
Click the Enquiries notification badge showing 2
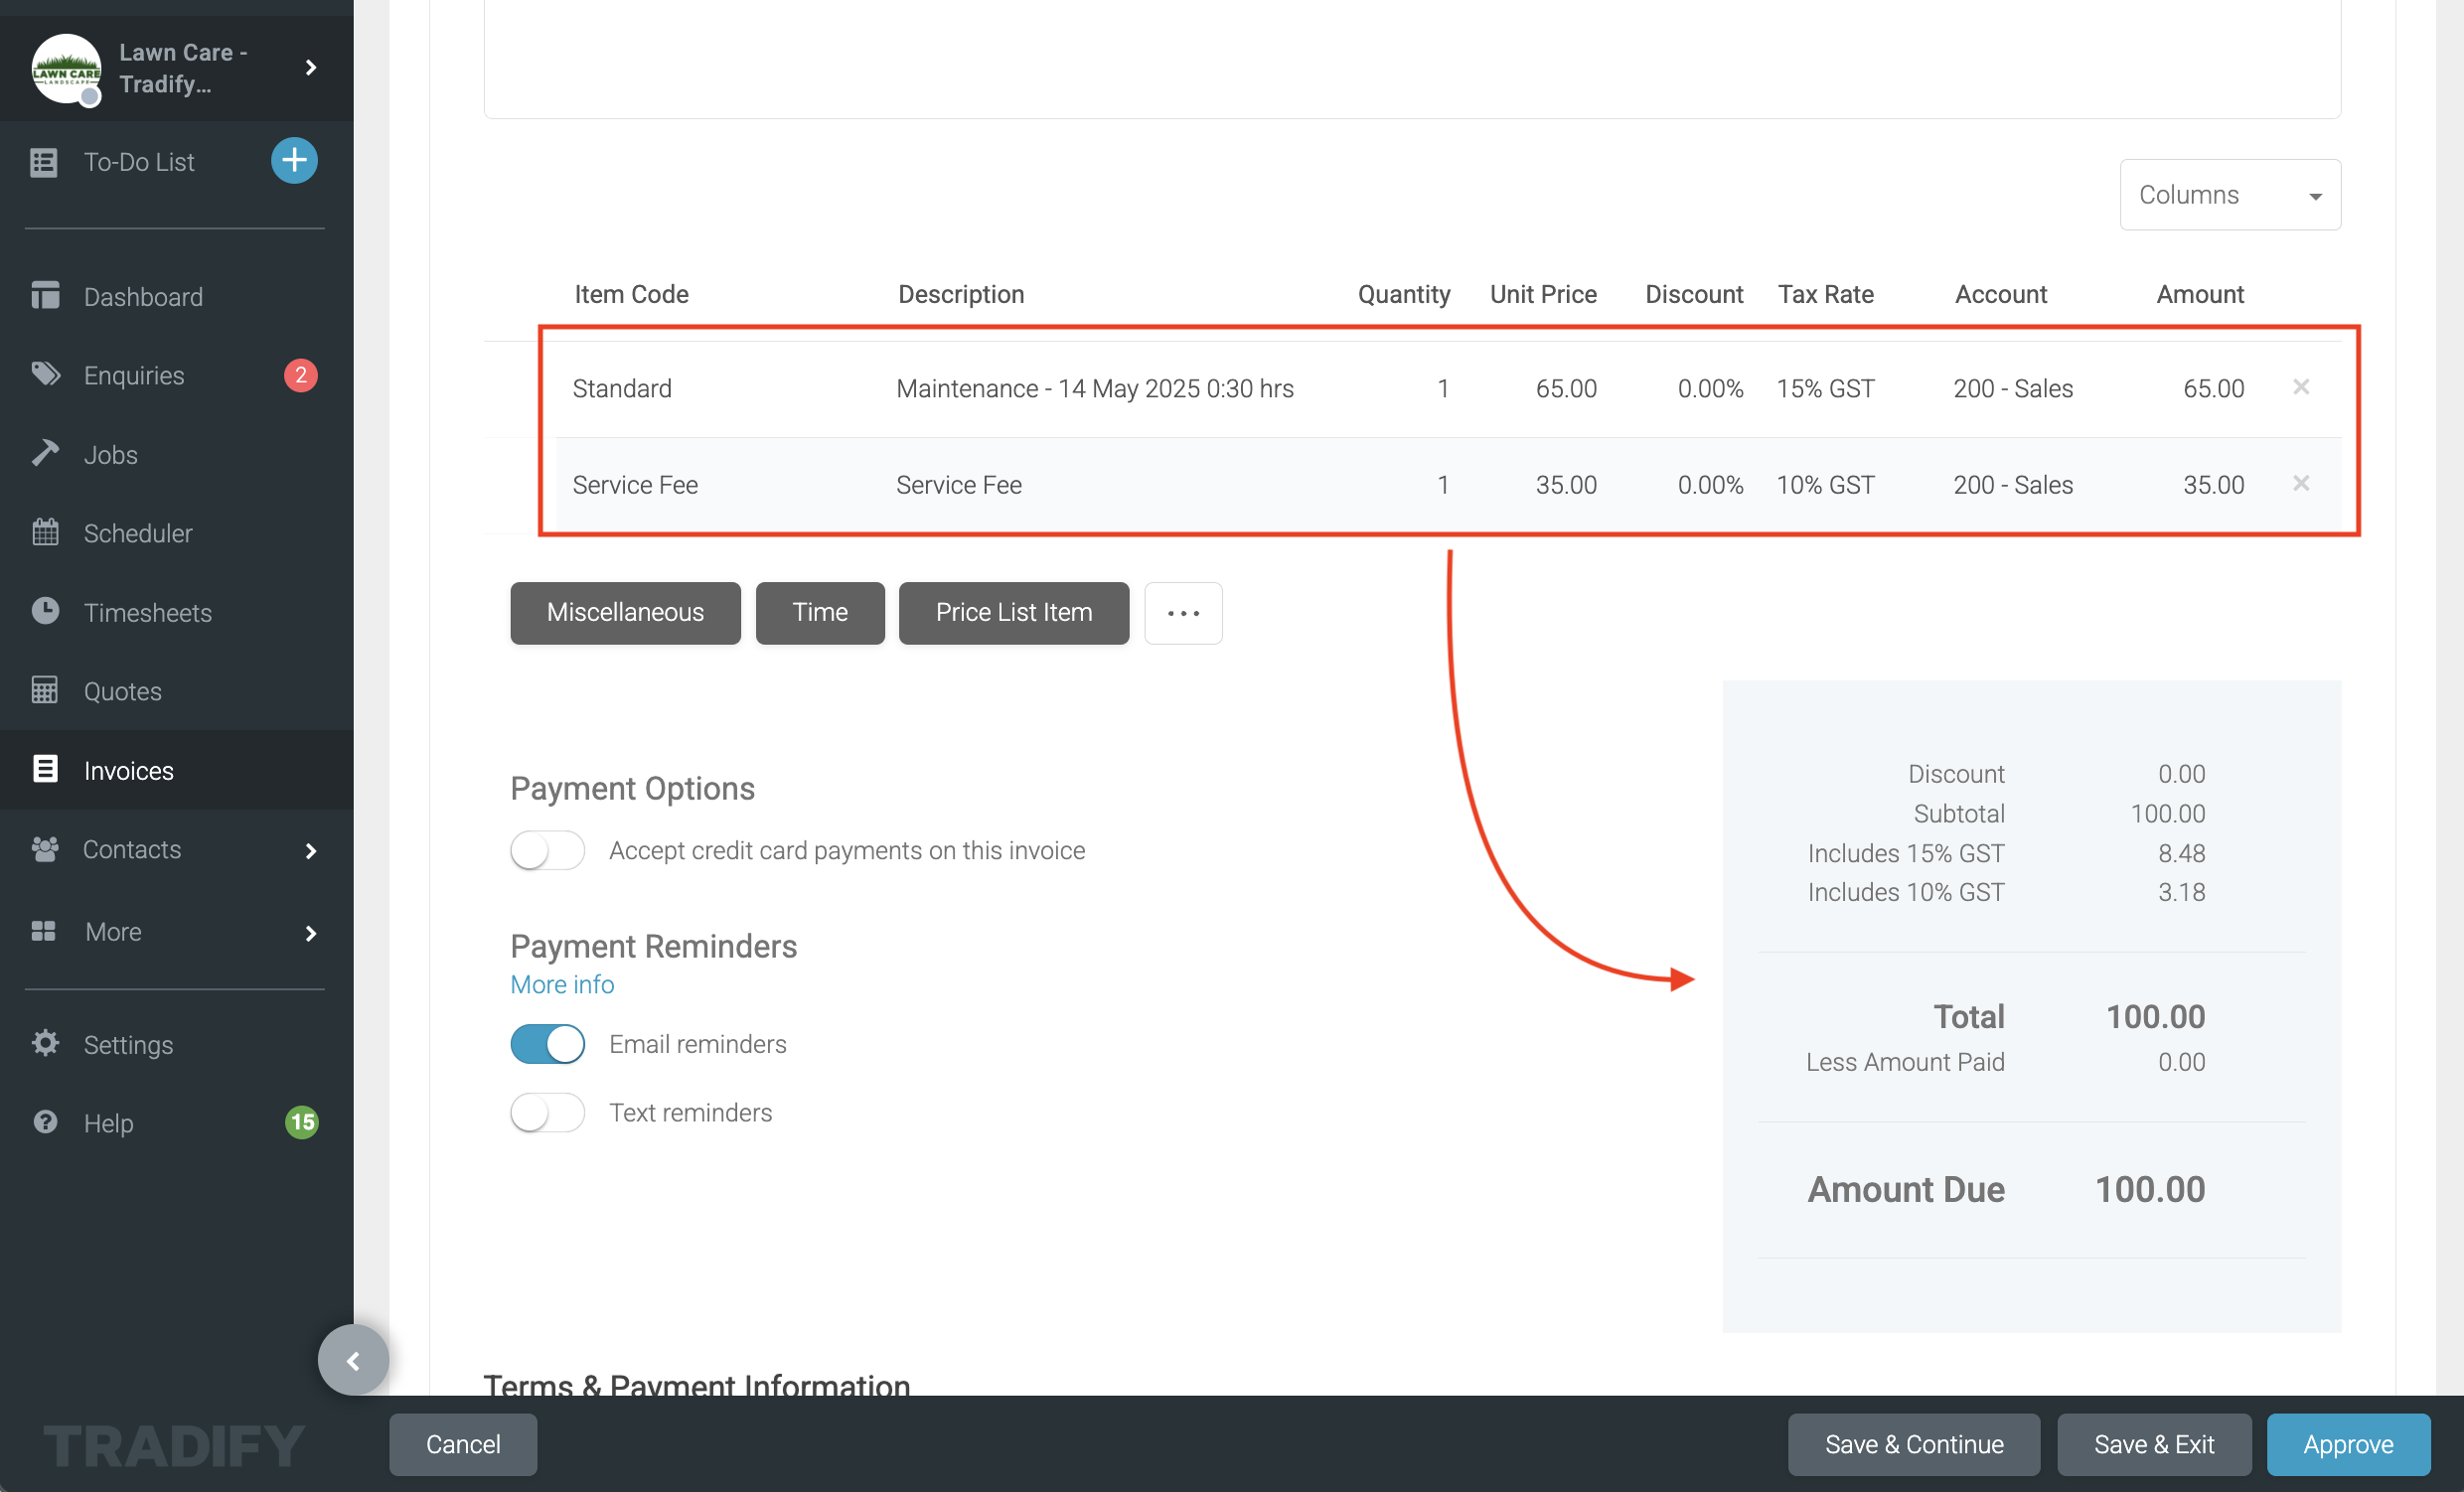pos(301,375)
